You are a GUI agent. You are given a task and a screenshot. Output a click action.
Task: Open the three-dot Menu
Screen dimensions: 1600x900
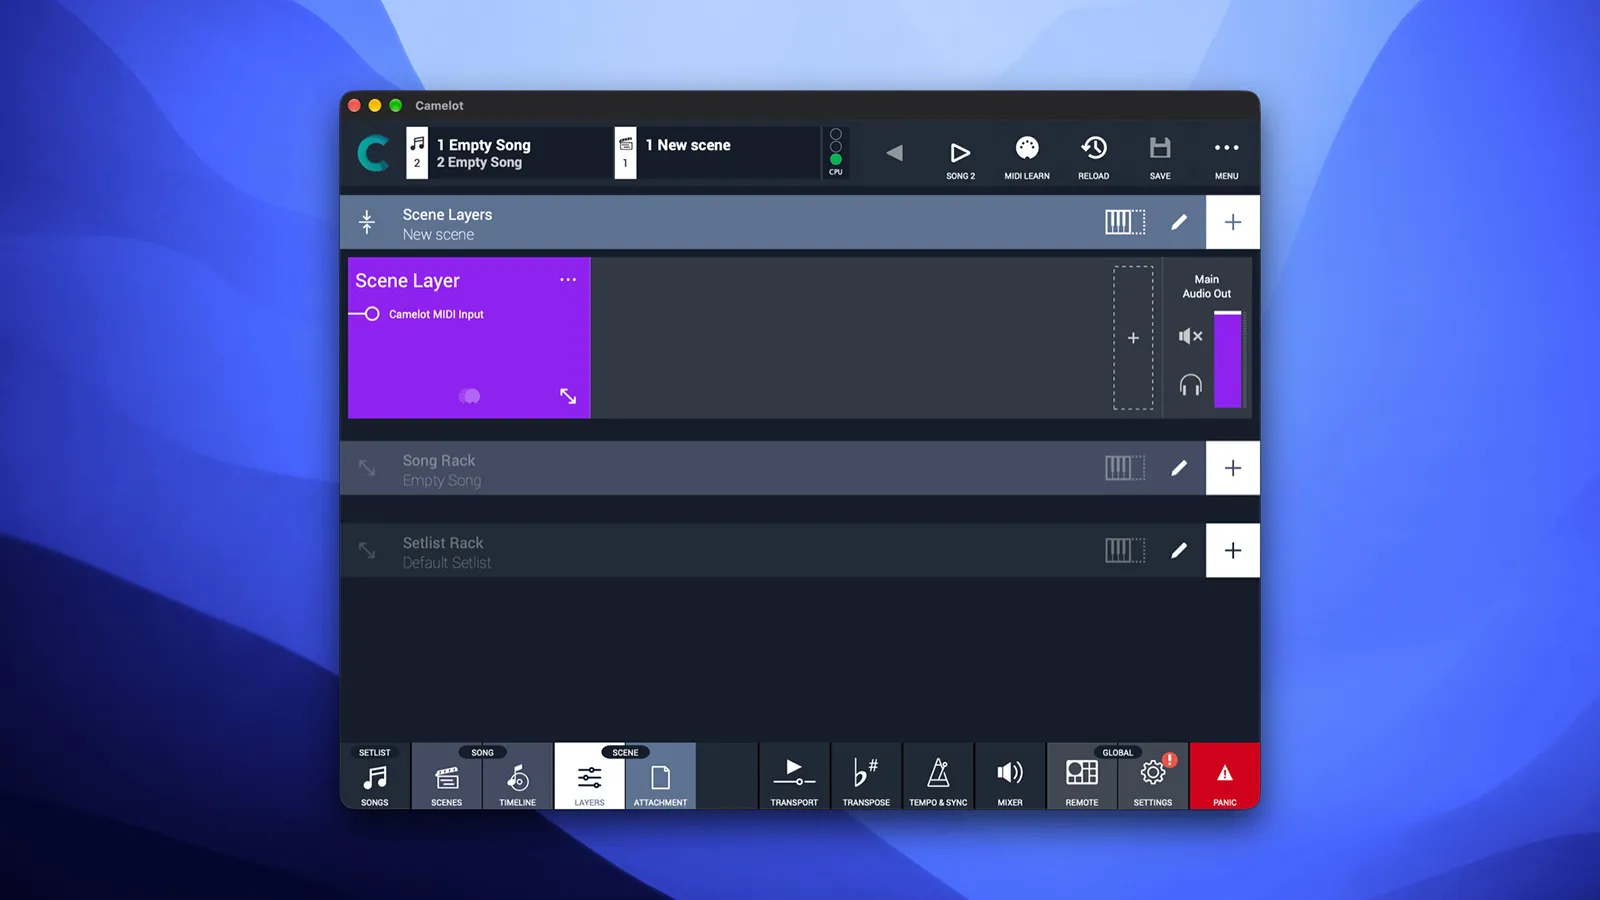click(x=1226, y=158)
